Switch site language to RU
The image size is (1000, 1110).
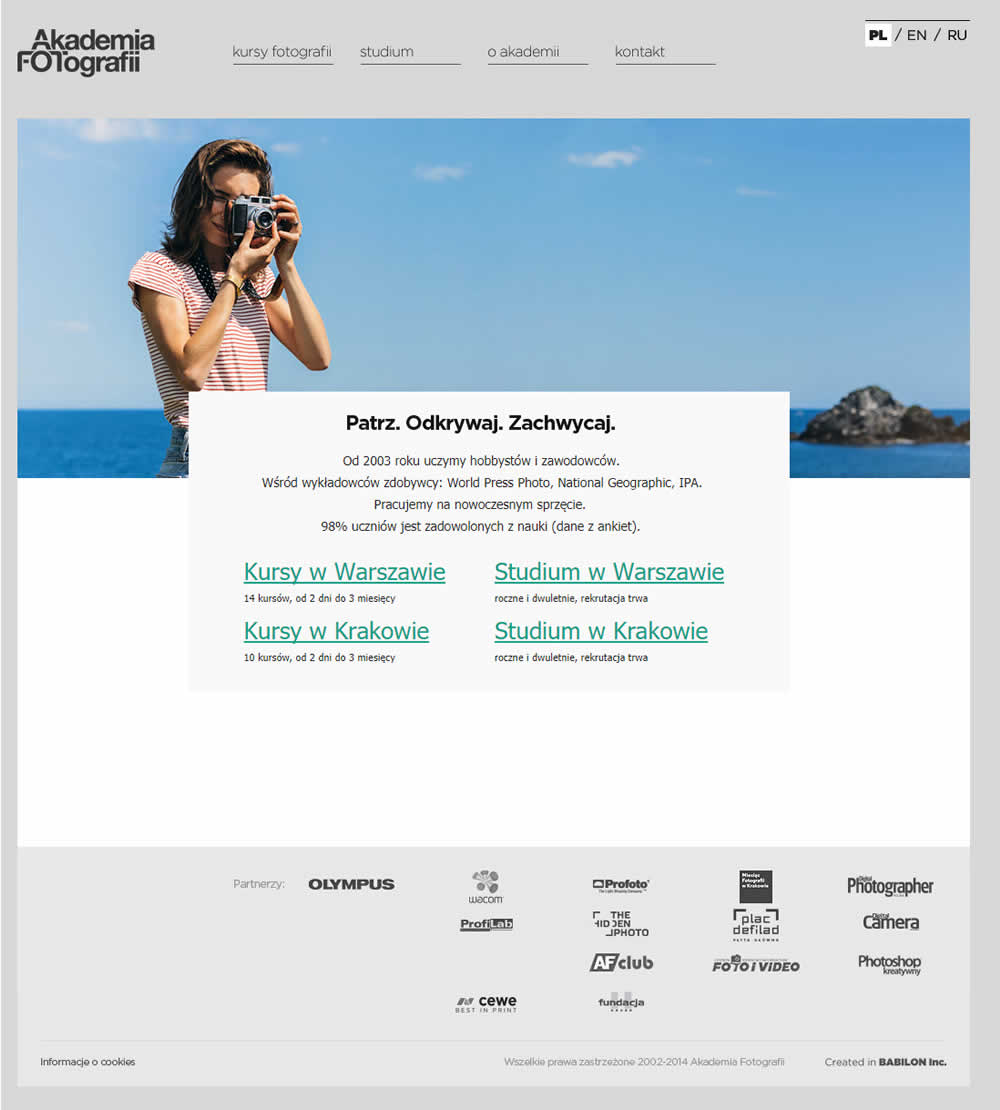(957, 35)
